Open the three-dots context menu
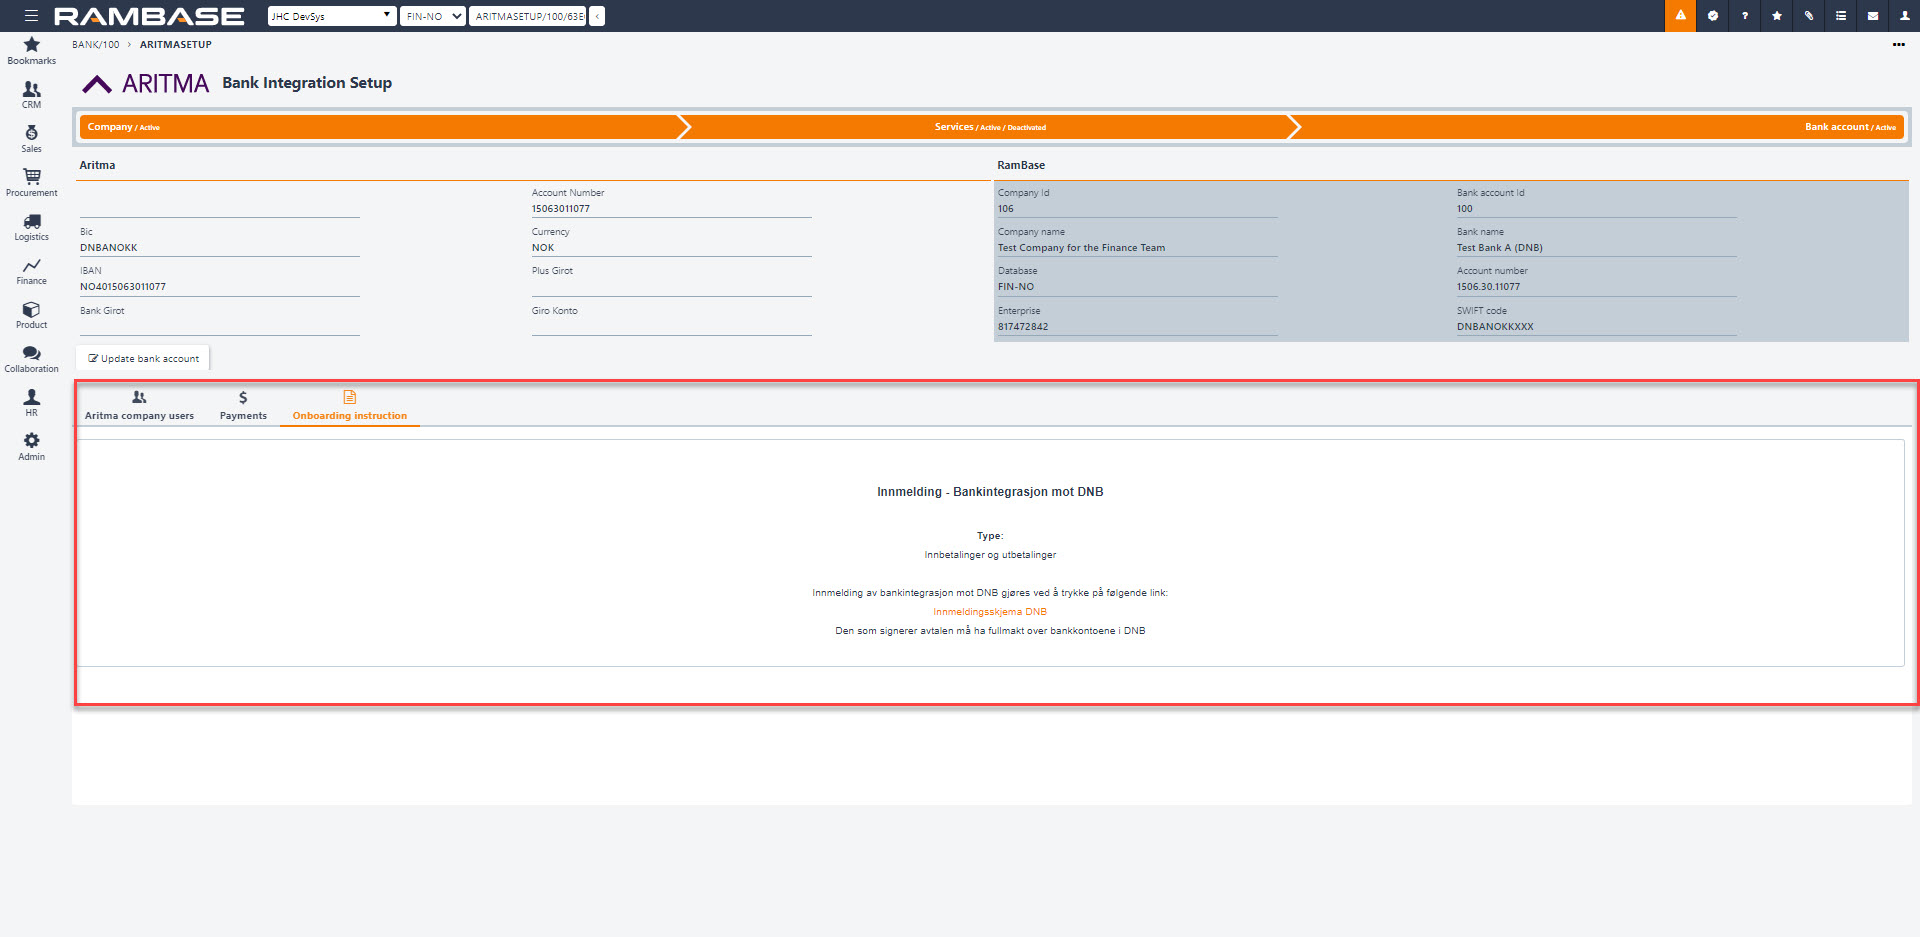Screen dimensions: 1920x937 click(x=1898, y=45)
